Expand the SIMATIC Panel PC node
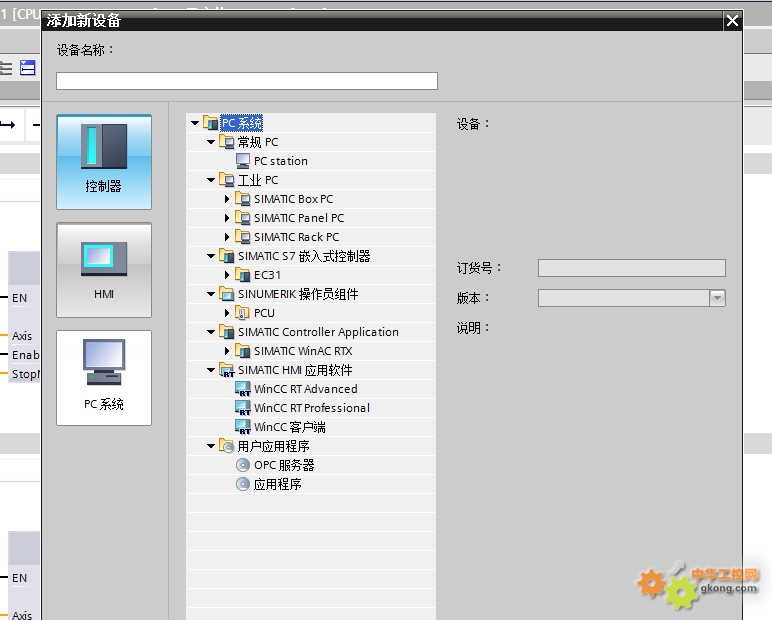This screenshot has height=620, width=772. coord(226,218)
